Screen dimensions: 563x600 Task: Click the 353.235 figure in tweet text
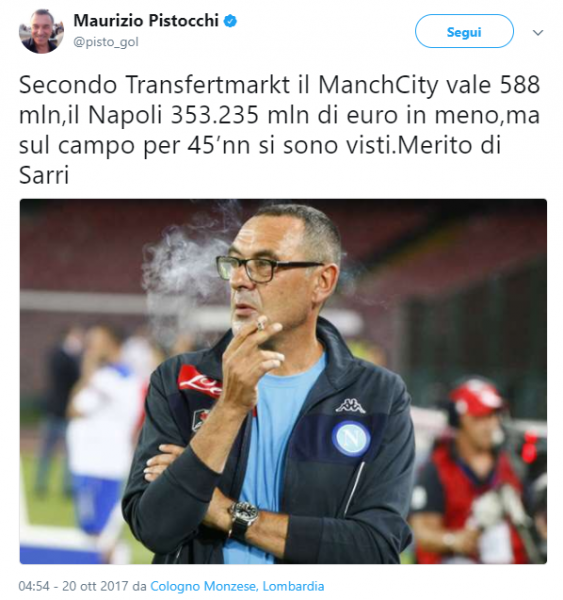pyautogui.click(x=215, y=115)
